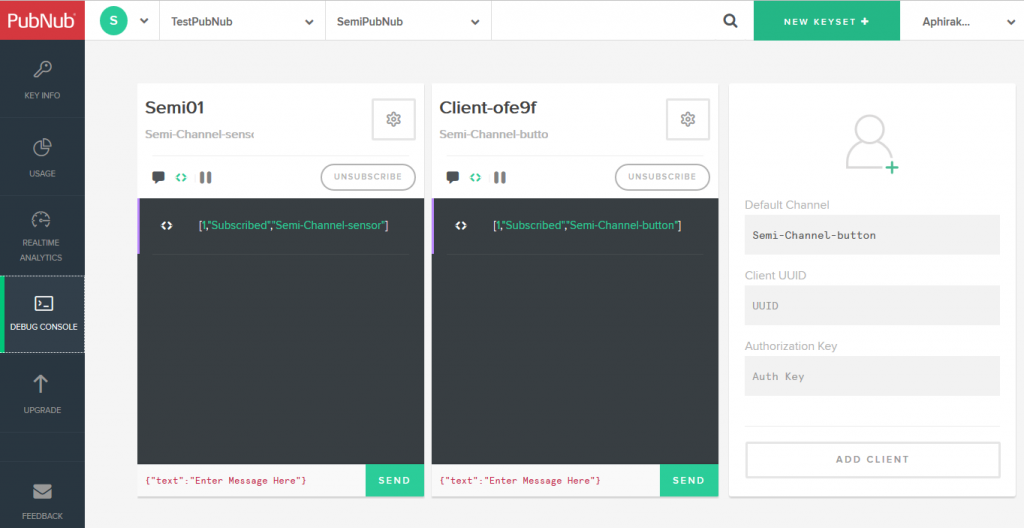The image size is (1024, 528).
Task: Click the S account avatar circle
Action: point(114,20)
